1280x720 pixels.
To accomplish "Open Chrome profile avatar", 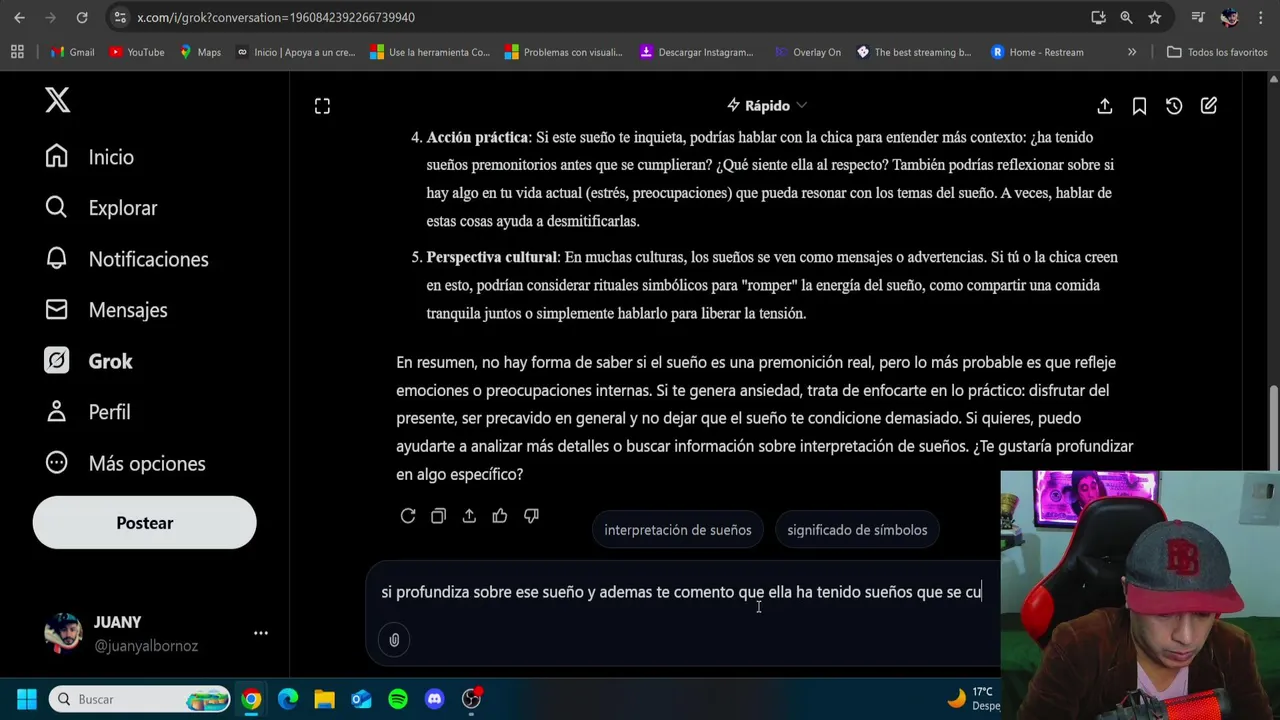I will [1230, 17].
